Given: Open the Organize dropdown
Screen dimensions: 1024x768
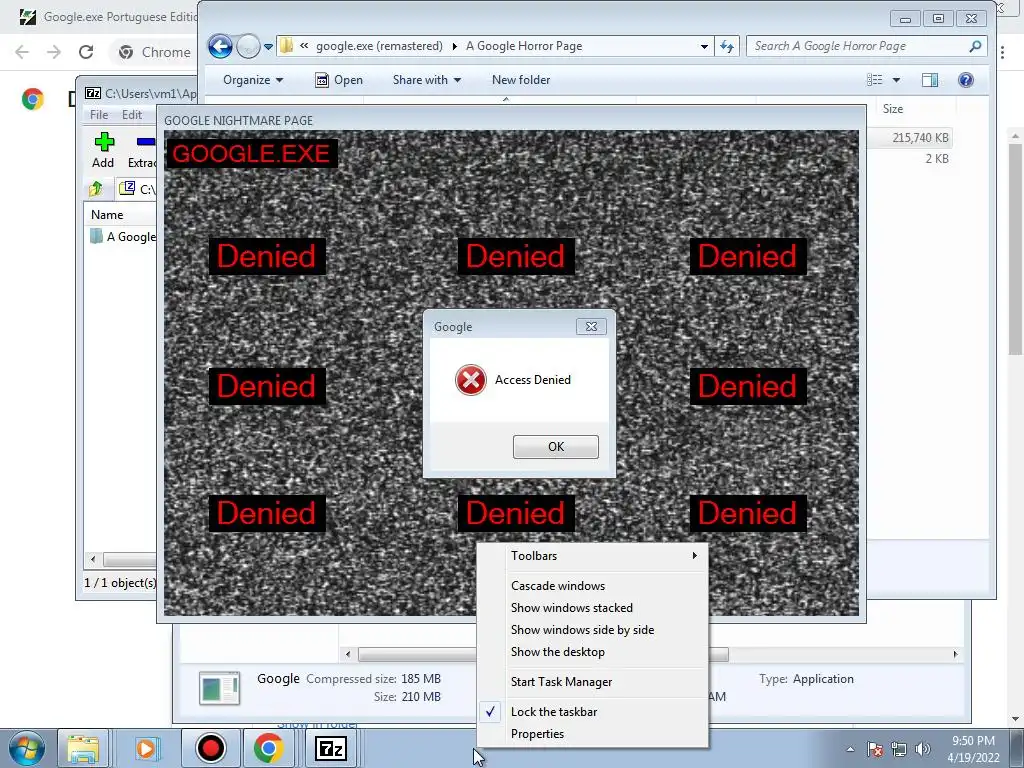Looking at the screenshot, I should [x=253, y=80].
